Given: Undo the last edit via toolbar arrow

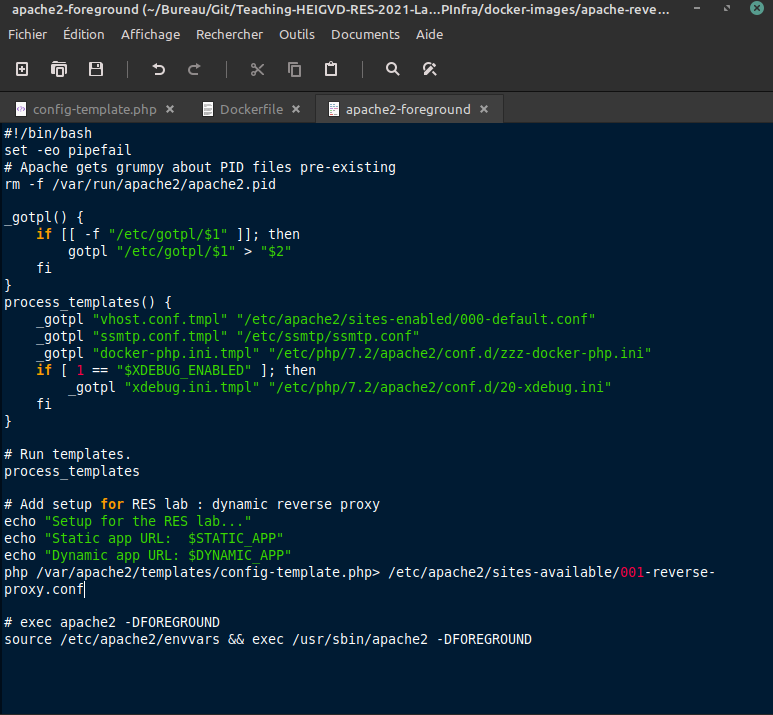Looking at the screenshot, I should tap(158, 69).
